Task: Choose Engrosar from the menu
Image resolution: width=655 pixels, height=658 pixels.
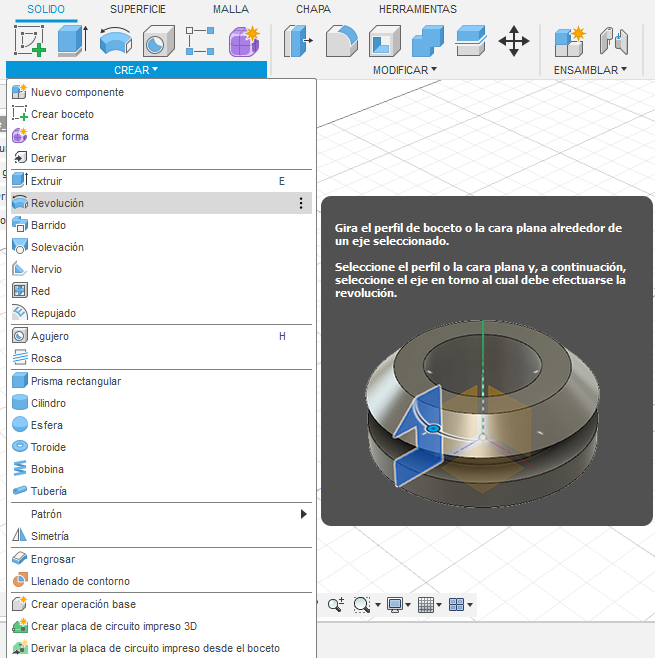Action: [x=161, y=559]
